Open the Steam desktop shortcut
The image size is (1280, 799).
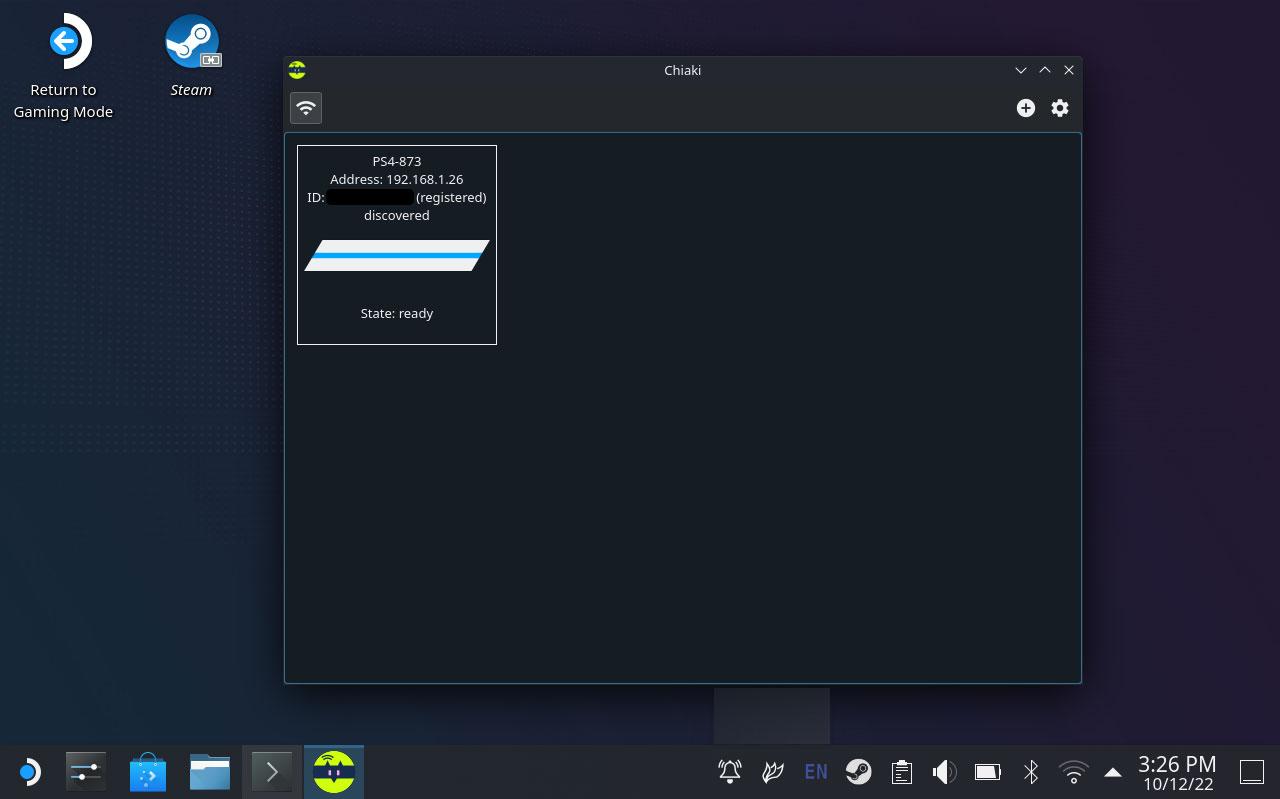tap(191, 56)
